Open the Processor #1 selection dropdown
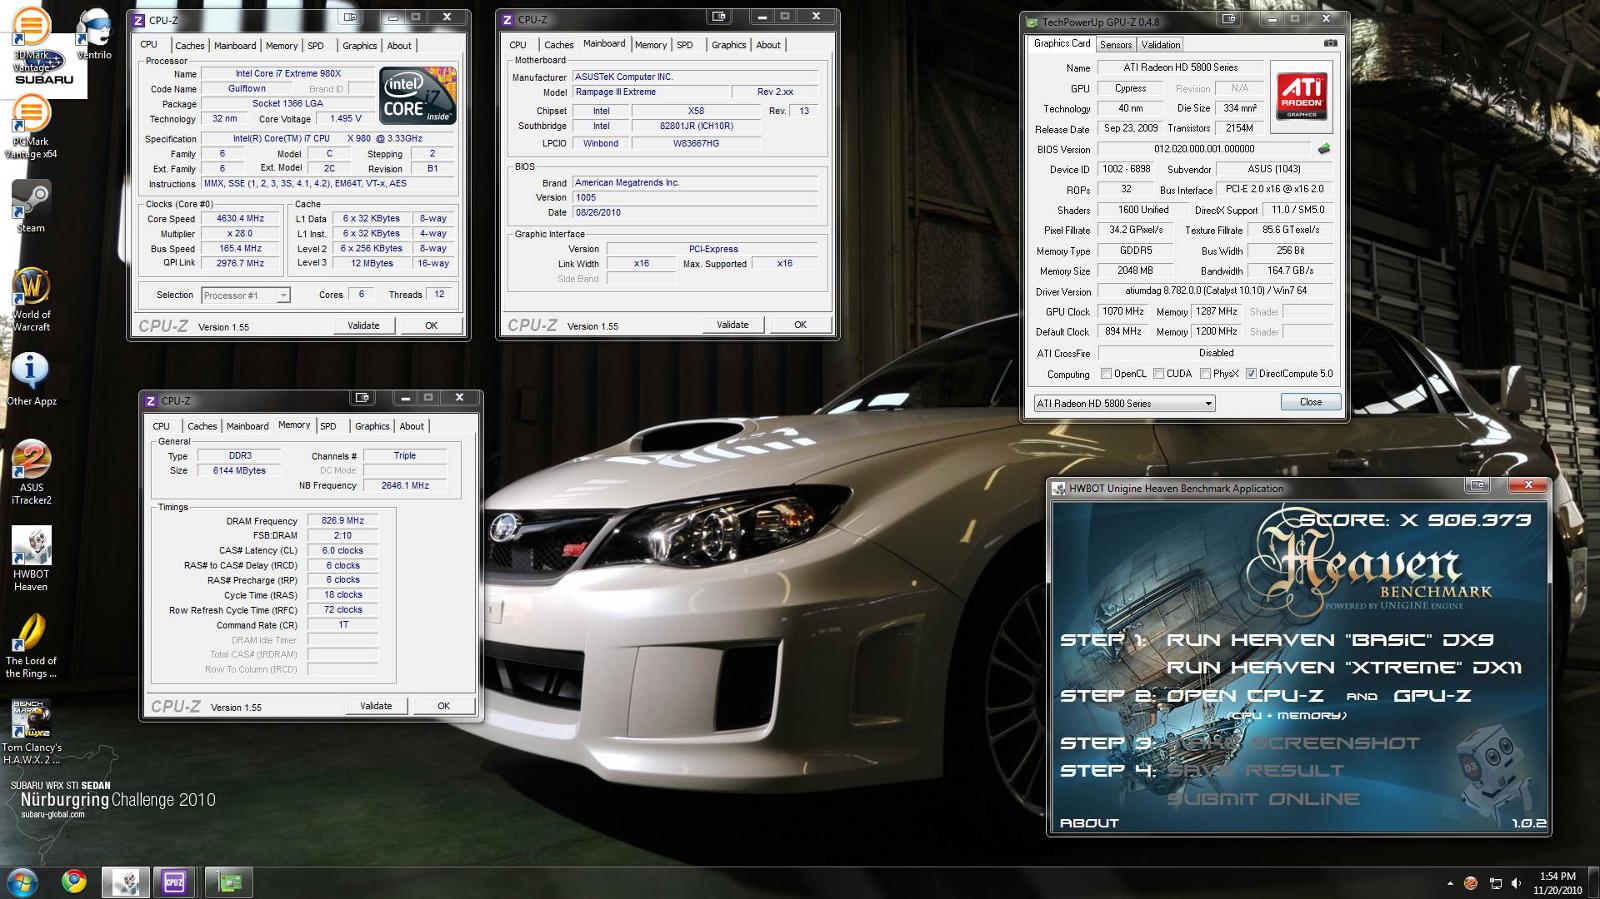Viewport: 1600px width, 899px height. pyautogui.click(x=246, y=295)
